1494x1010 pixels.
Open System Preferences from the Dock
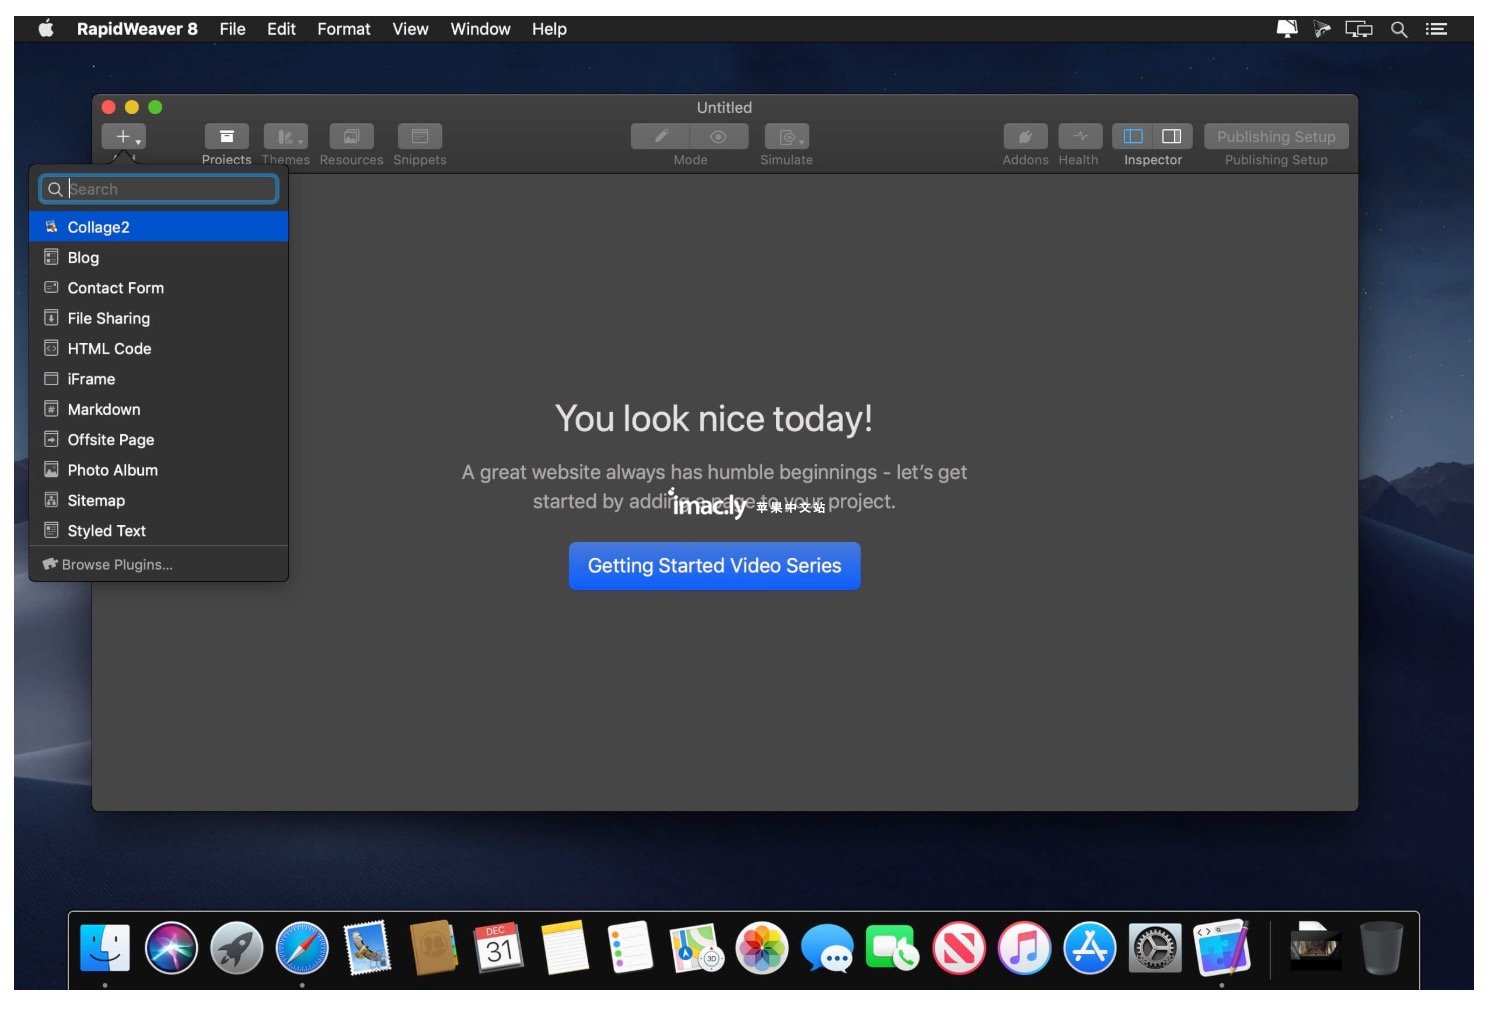[x=1155, y=948]
